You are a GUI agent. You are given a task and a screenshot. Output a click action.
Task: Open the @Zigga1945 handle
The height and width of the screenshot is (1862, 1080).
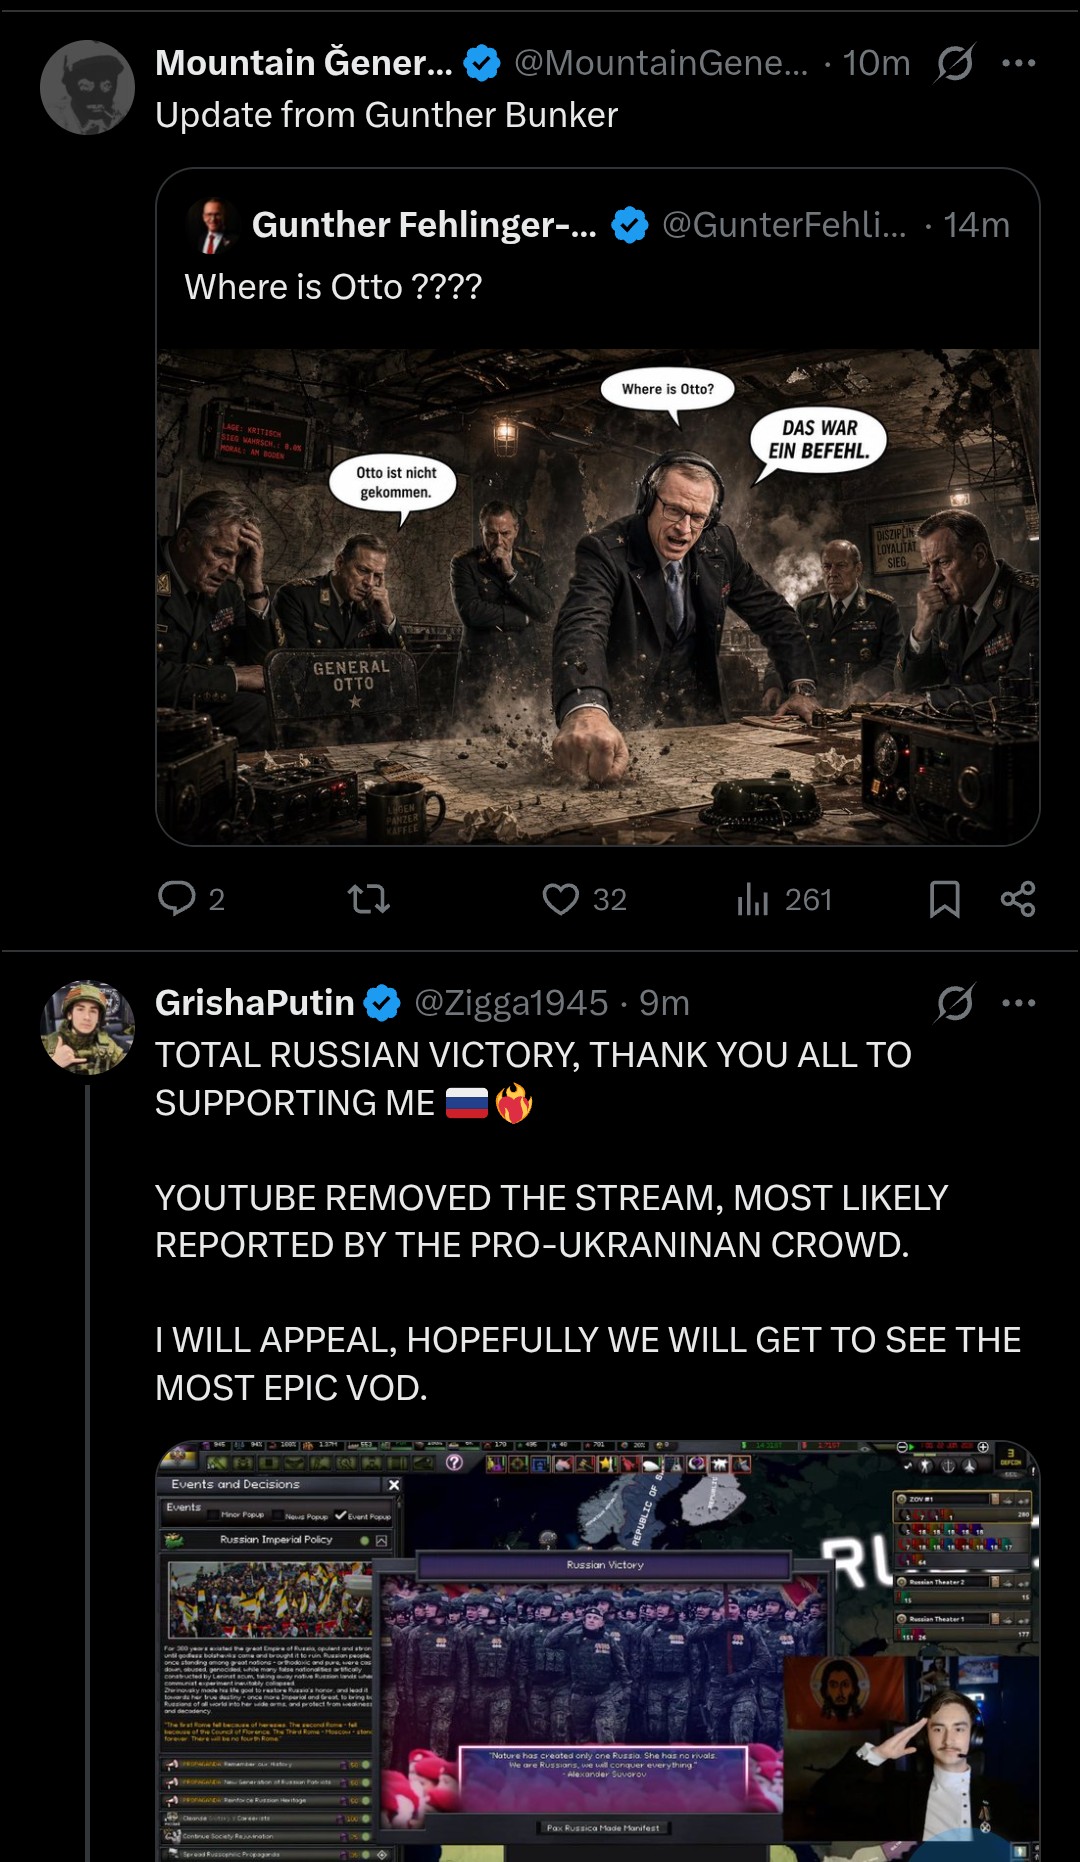511,1003
